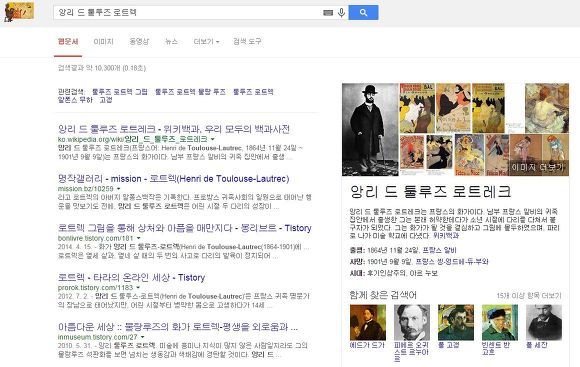Click the black-and-white portrait photo with bowler hat

click(x=370, y=129)
